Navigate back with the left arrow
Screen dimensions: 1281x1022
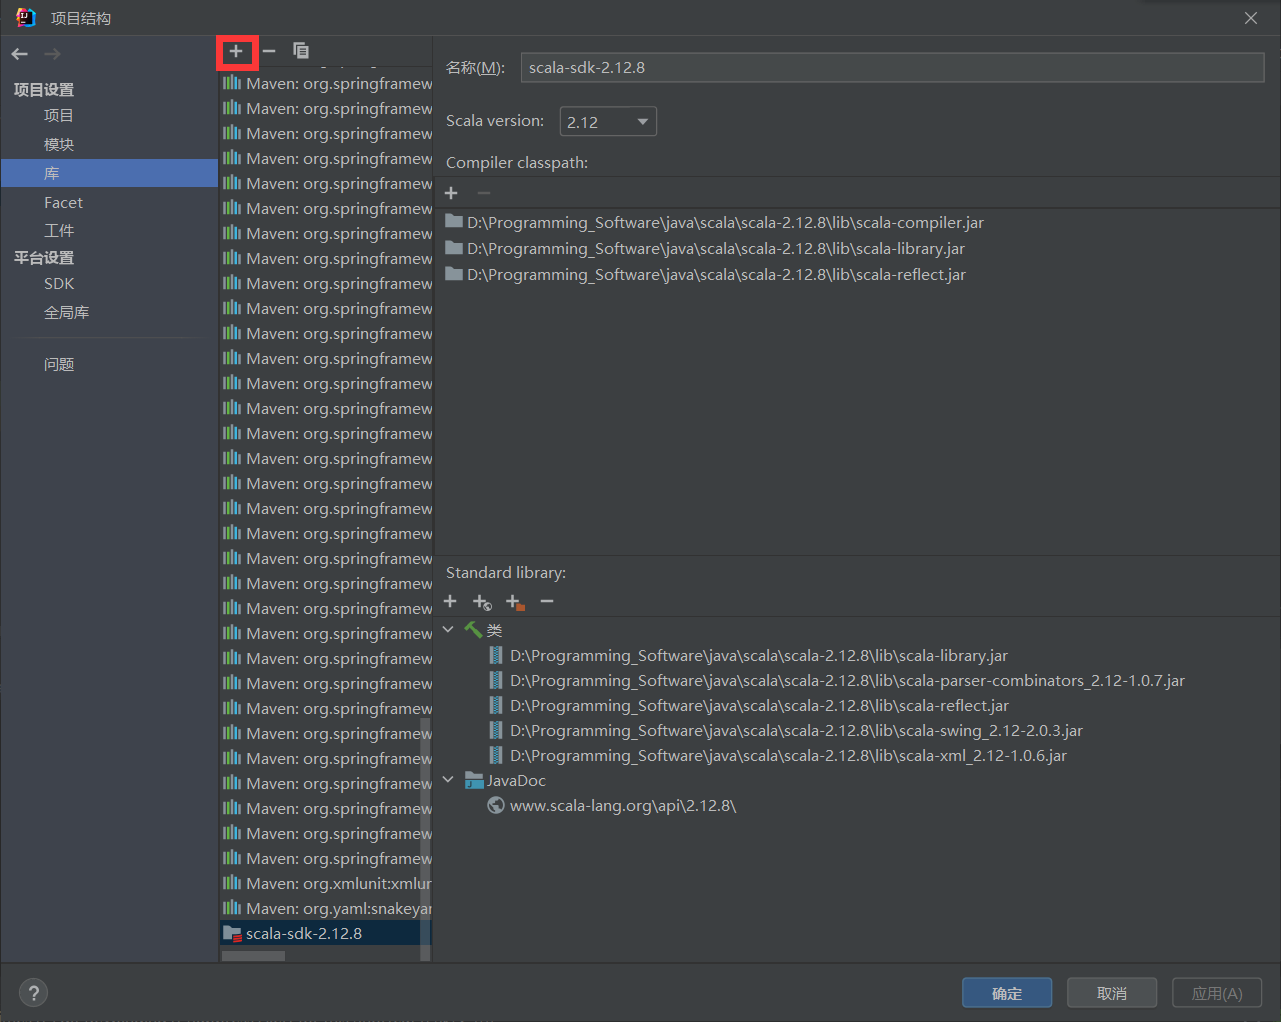pos(20,54)
